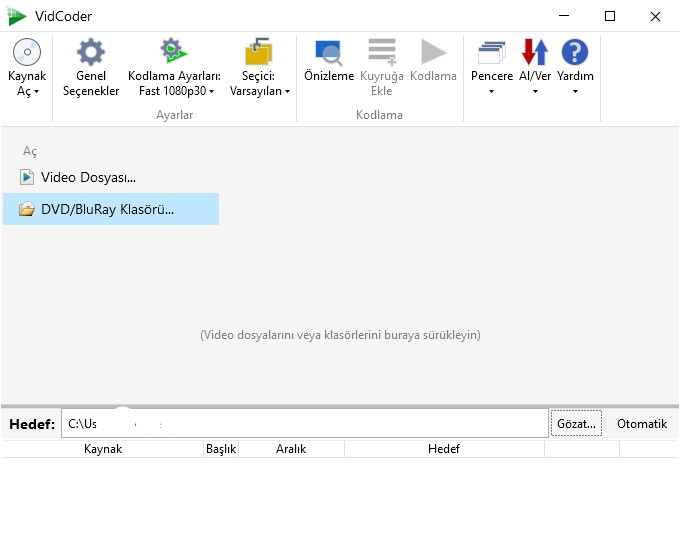Image resolution: width=680 pixels, height=548 pixels.
Task: Click the Başlık column header
Action: pyautogui.click(x=221, y=449)
